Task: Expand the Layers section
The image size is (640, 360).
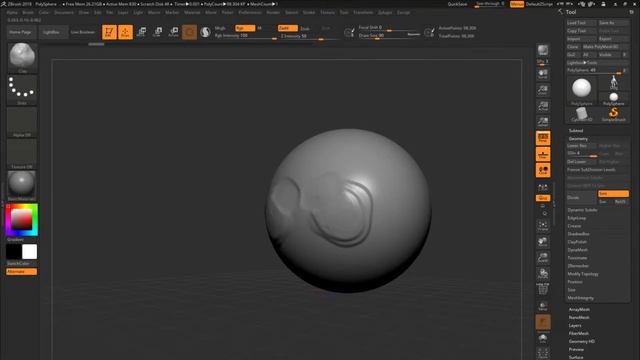Action: pos(575,326)
